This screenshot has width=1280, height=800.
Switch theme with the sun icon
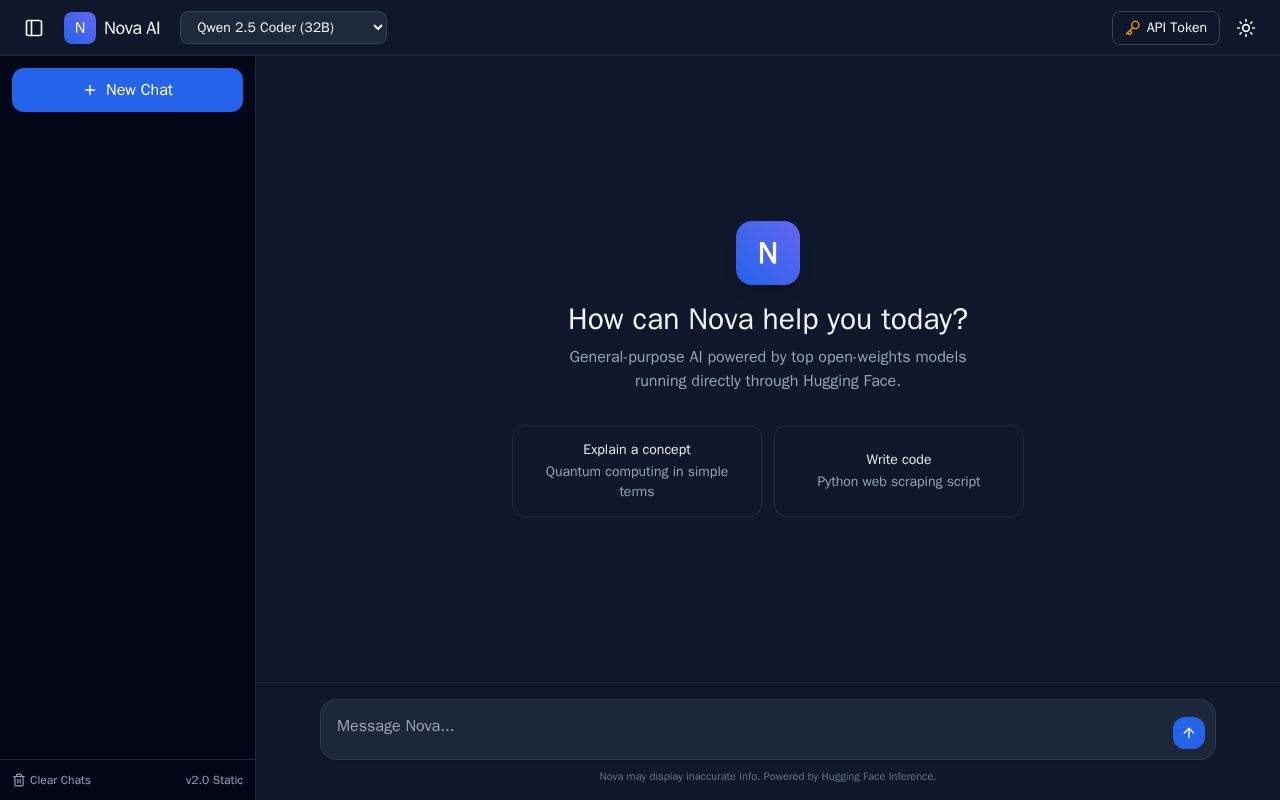point(1246,28)
